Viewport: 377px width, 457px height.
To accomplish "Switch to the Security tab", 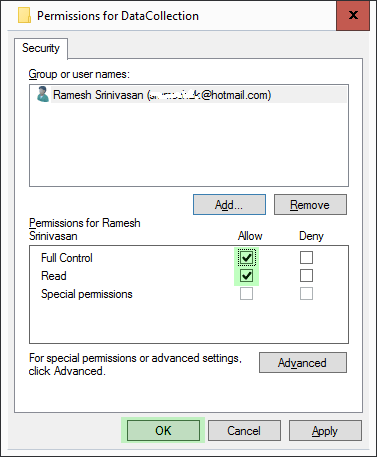I will tap(41, 48).
